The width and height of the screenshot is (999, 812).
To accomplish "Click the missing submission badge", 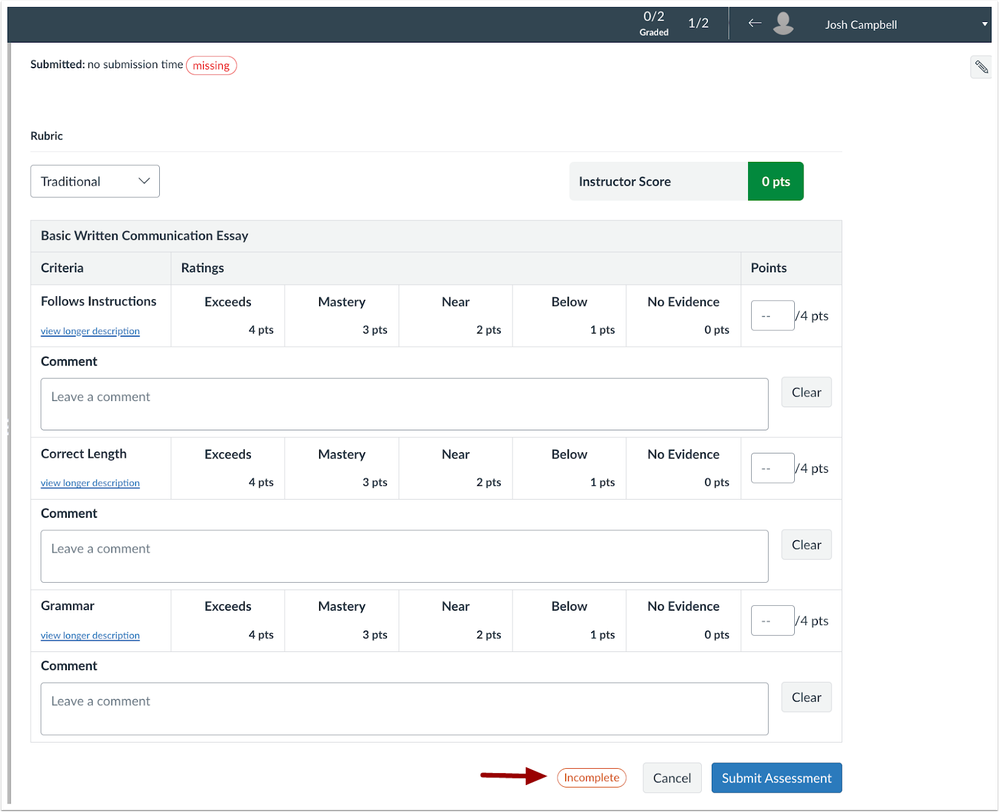I will (x=211, y=65).
